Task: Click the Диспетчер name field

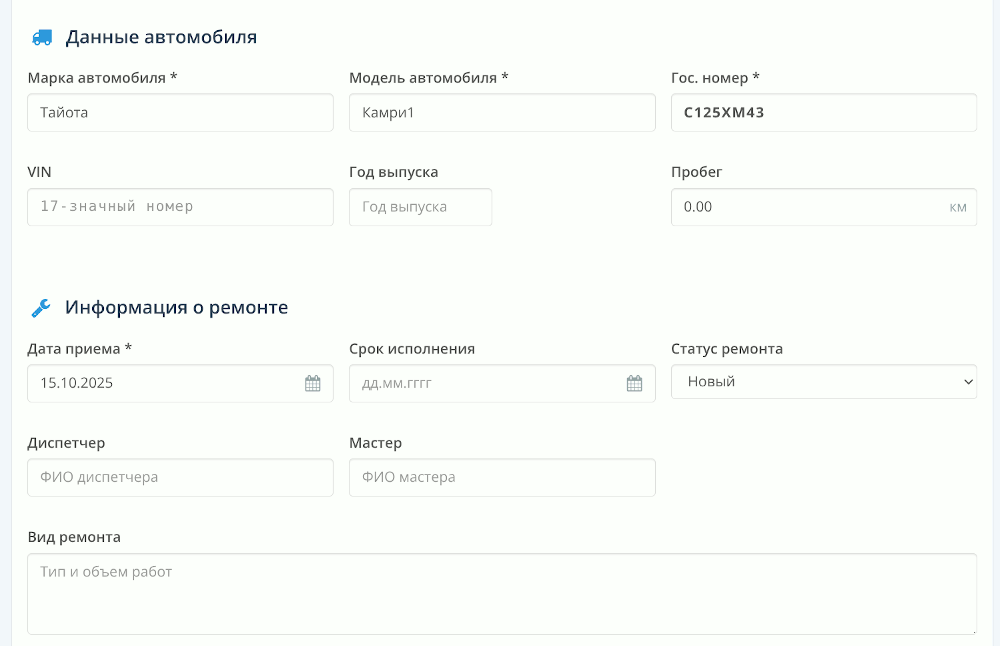Action: [x=180, y=477]
